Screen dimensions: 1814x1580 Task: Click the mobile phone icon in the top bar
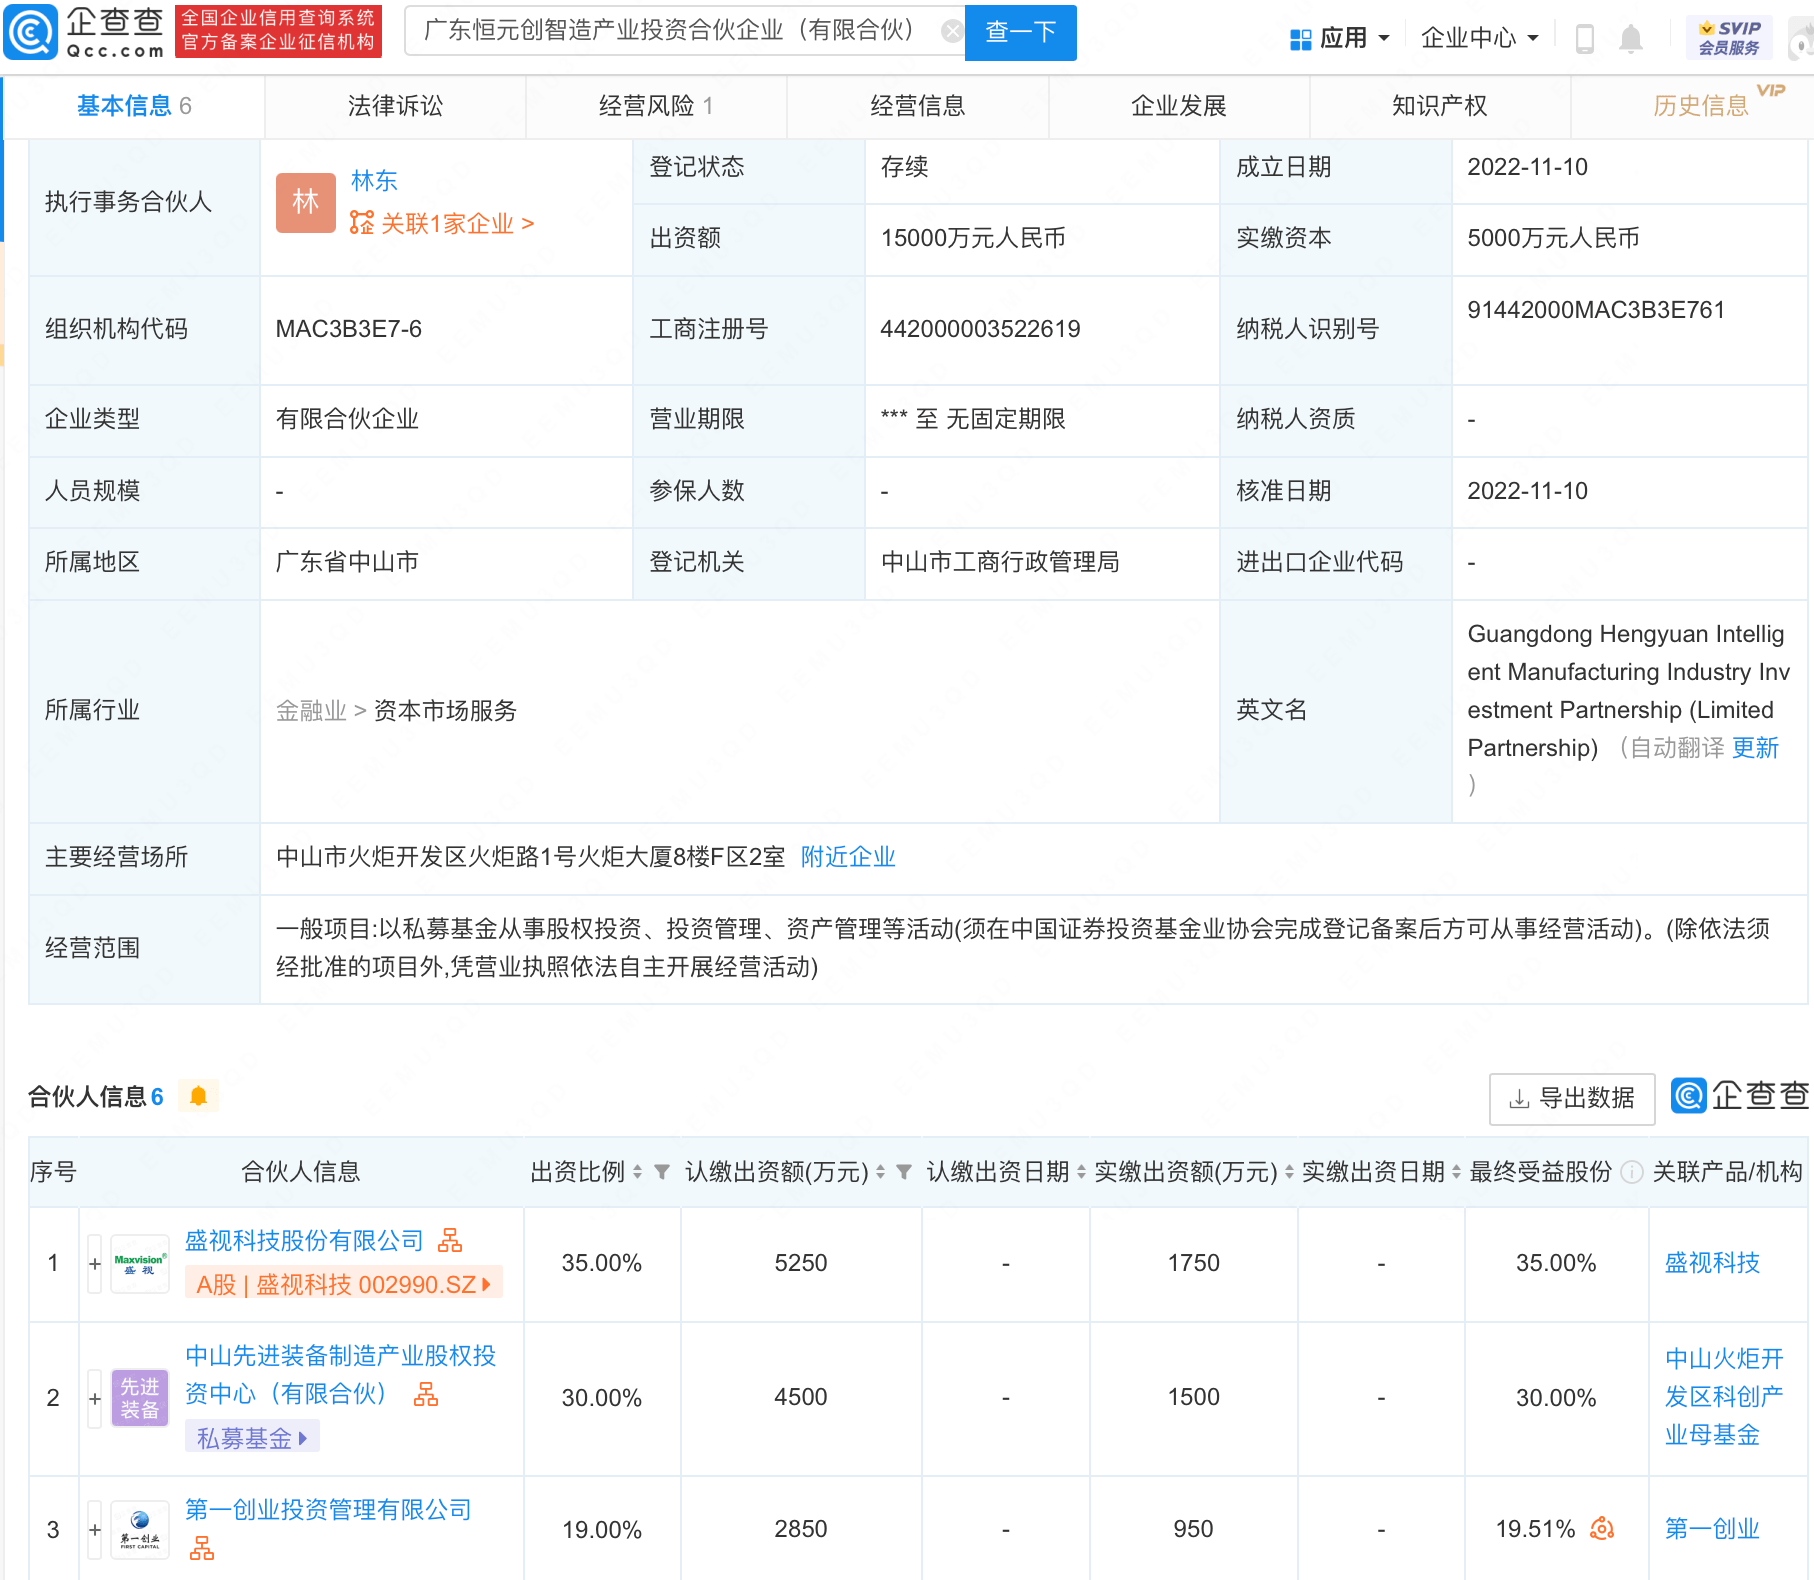(x=1585, y=37)
